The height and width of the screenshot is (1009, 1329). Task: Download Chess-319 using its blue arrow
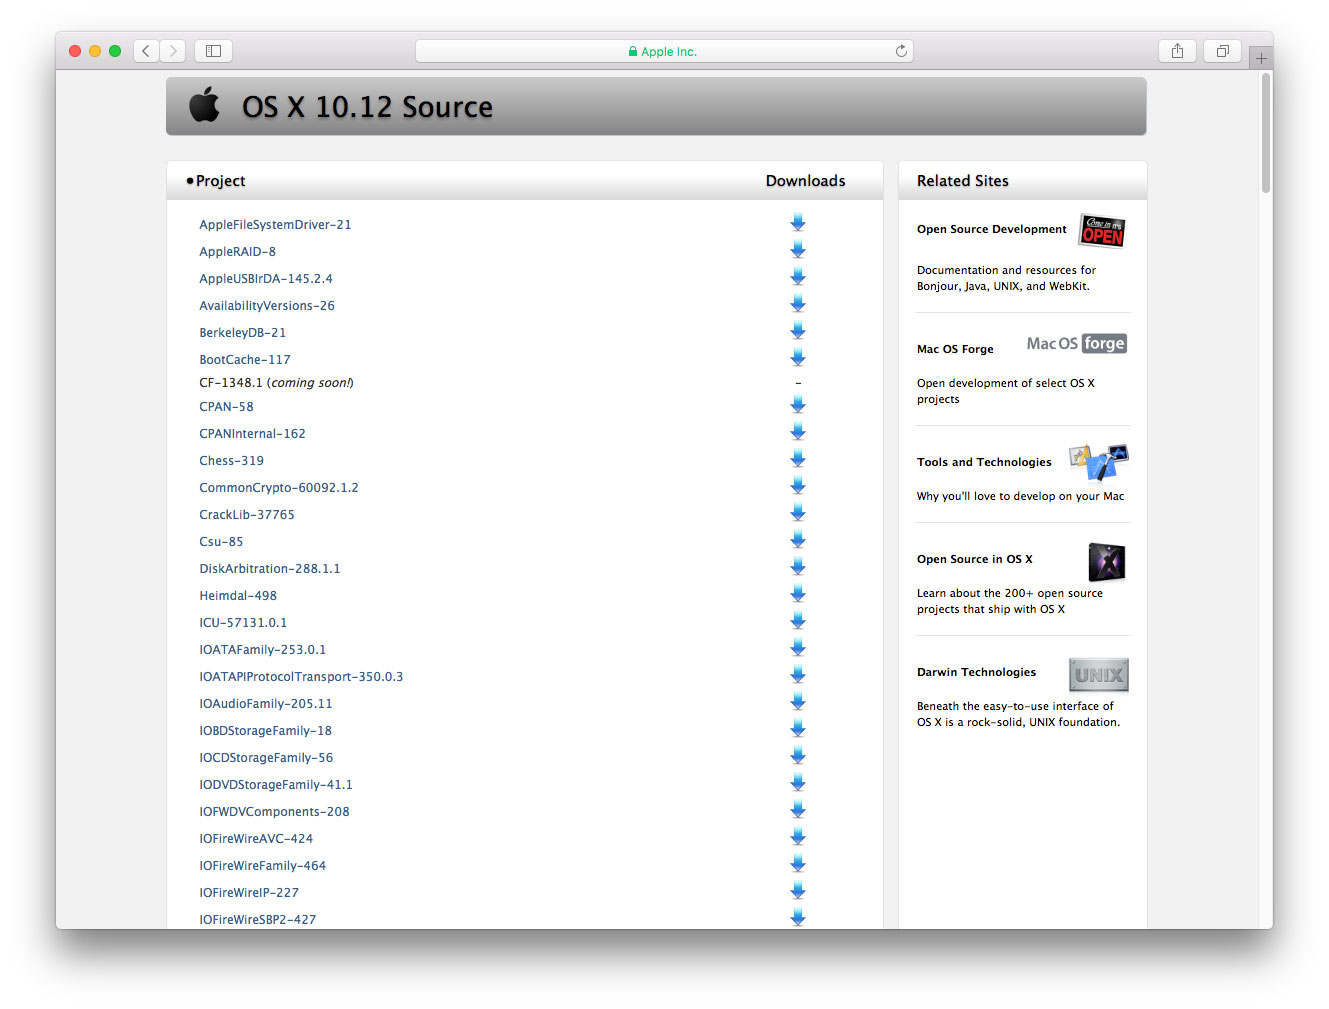797,458
